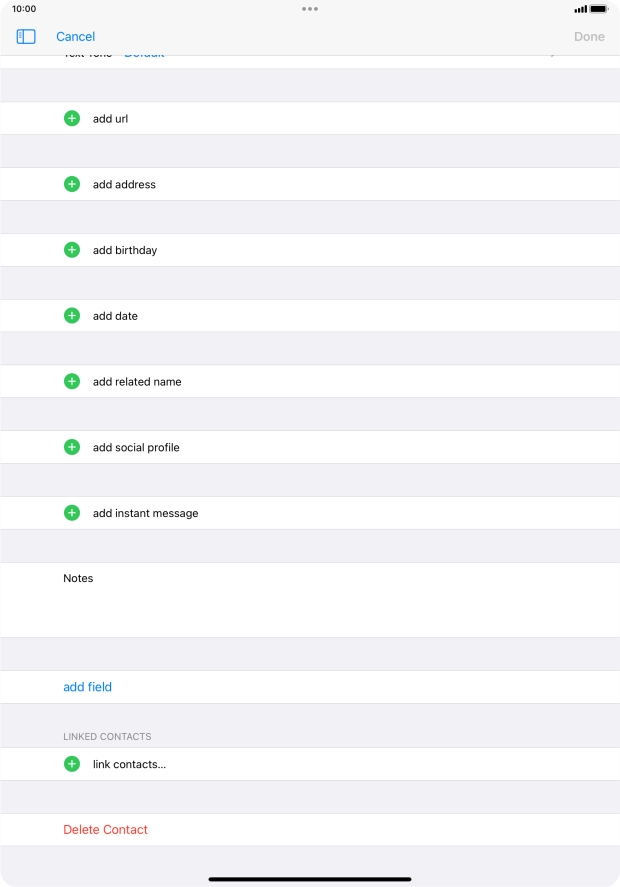620x887 pixels.
Task: Select the add social profile label
Action: (x=136, y=447)
